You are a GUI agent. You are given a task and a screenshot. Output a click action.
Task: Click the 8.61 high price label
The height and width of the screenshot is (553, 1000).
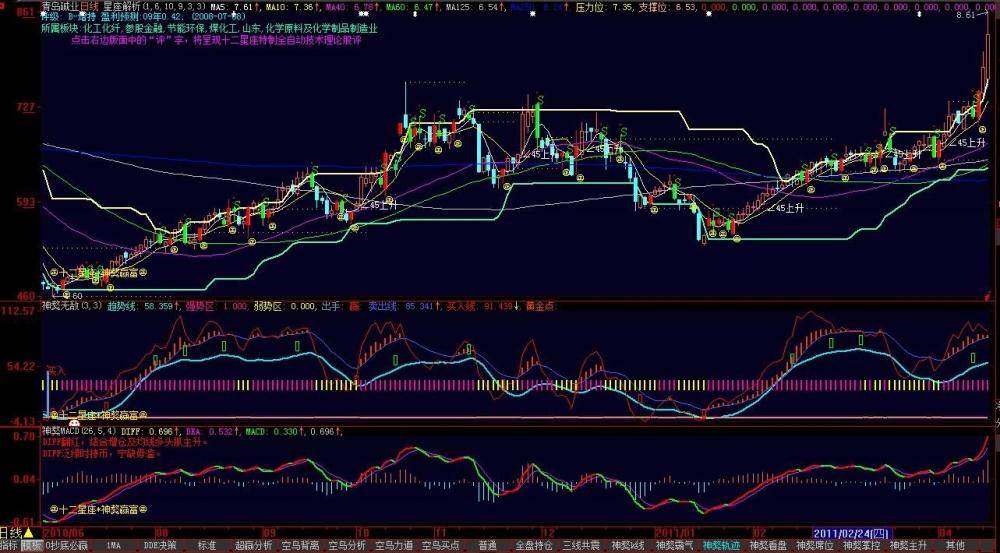click(x=964, y=15)
